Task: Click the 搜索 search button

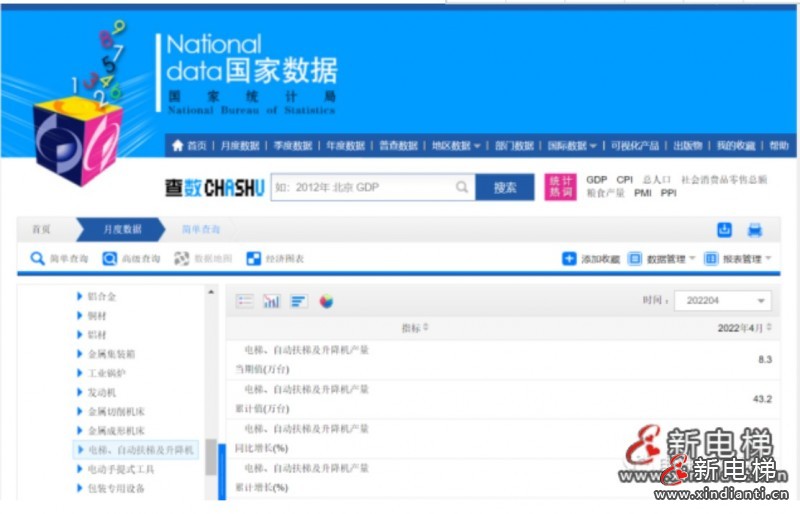Action: tap(505, 187)
